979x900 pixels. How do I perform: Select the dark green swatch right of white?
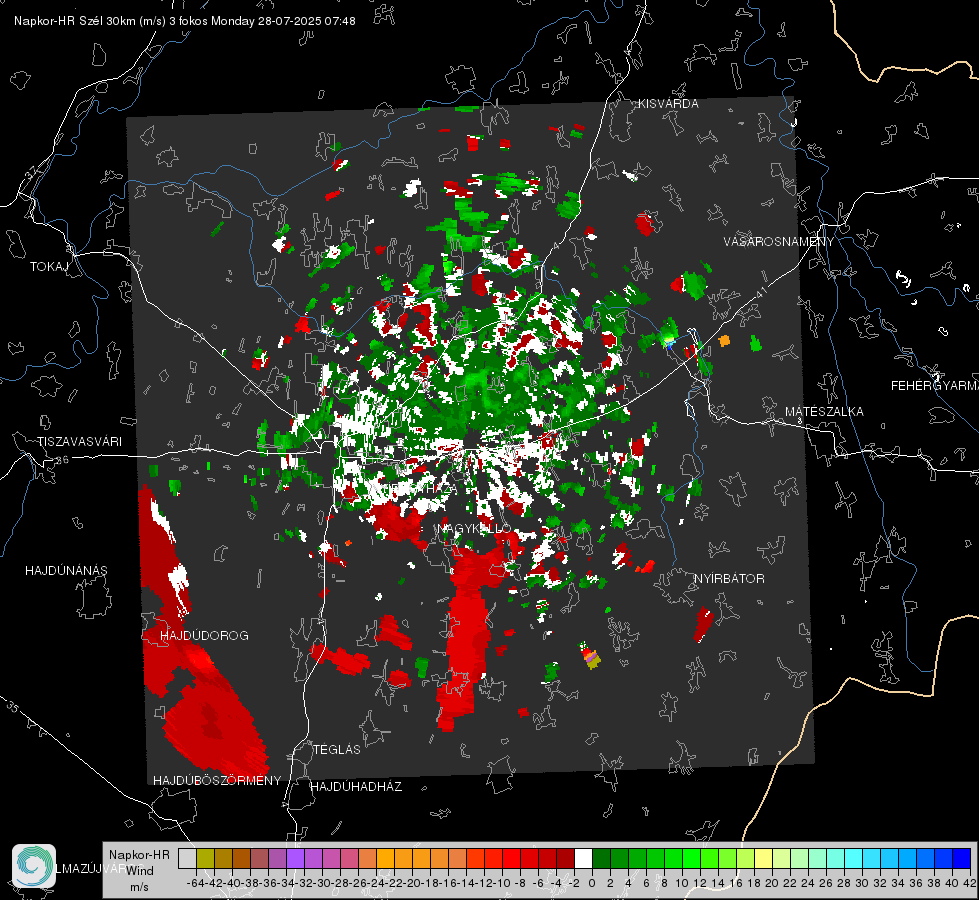(x=601, y=858)
